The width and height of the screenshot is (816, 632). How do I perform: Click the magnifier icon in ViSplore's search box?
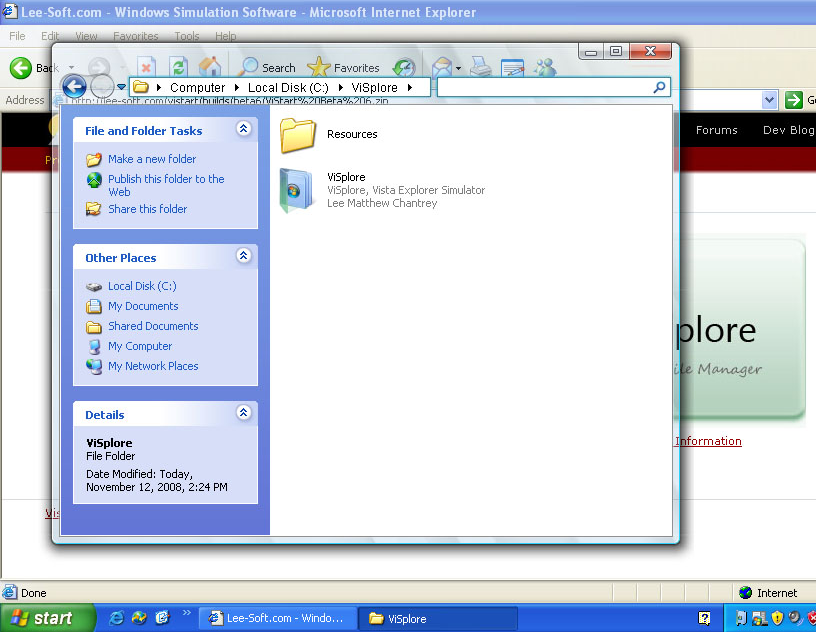659,87
